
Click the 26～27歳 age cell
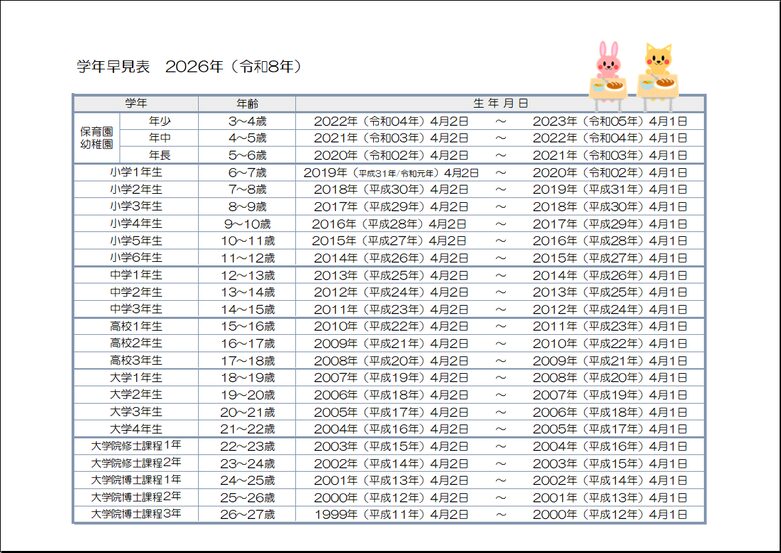246,514
